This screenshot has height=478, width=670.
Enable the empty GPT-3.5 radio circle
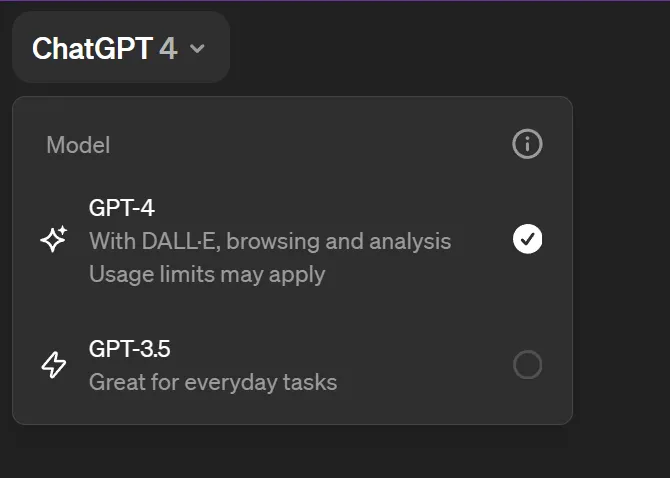(527, 365)
